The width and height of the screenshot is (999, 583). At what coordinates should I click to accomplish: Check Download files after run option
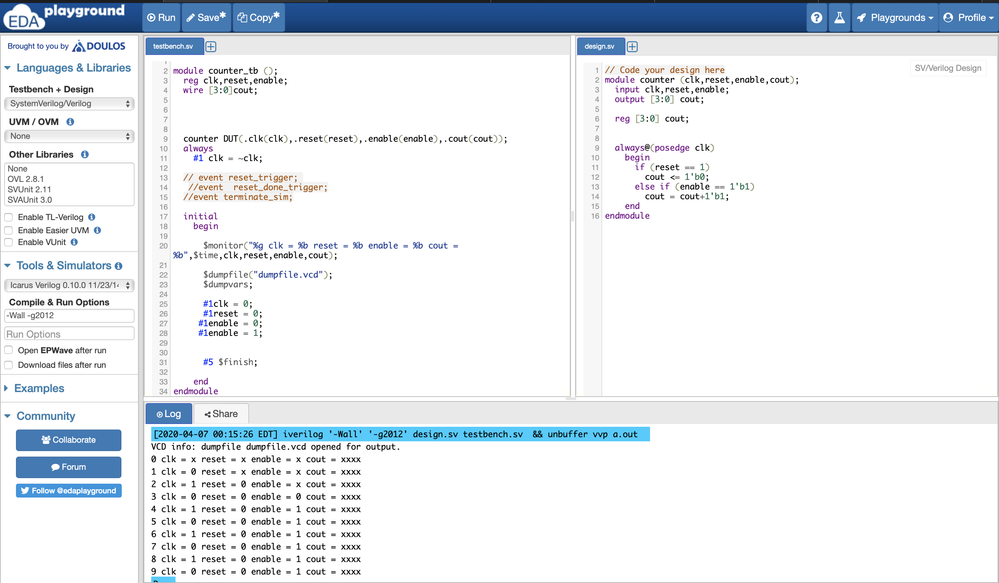(9, 365)
